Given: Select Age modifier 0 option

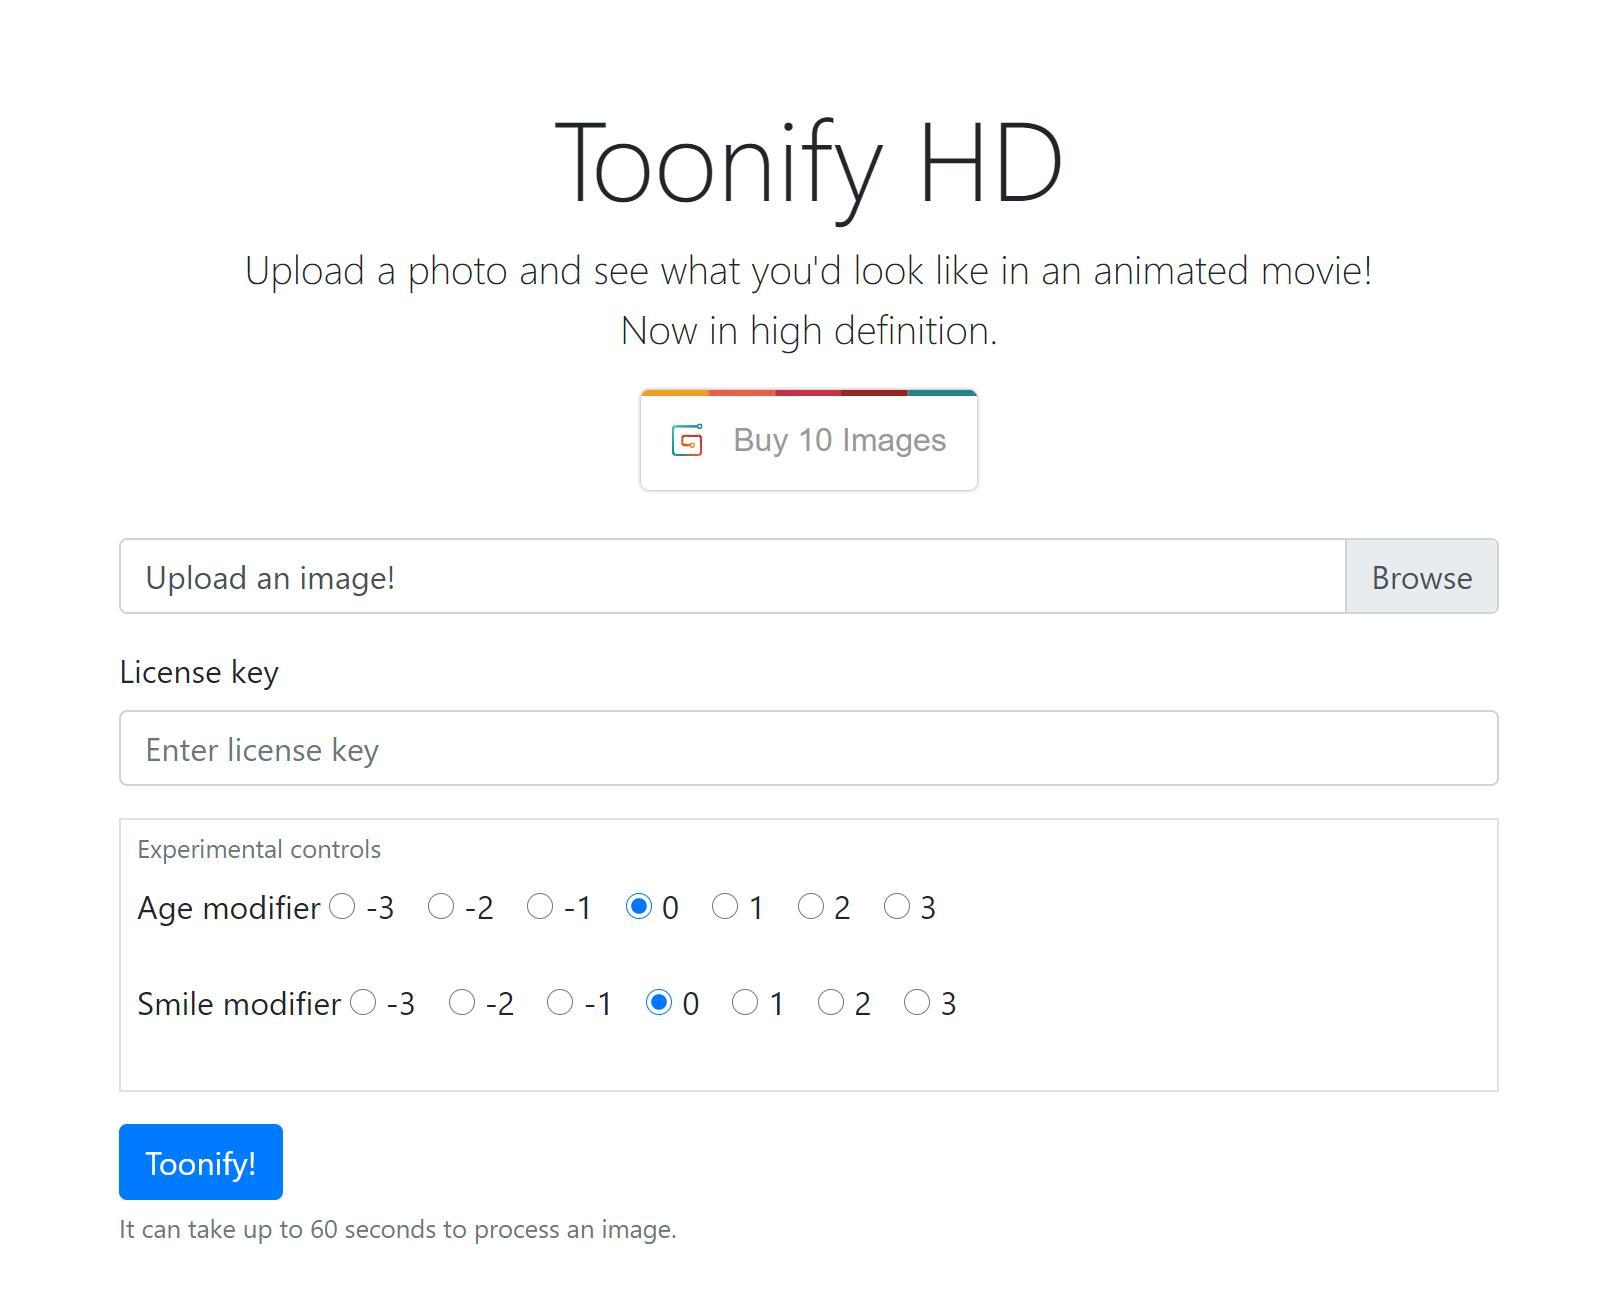Looking at the screenshot, I should tap(638, 906).
